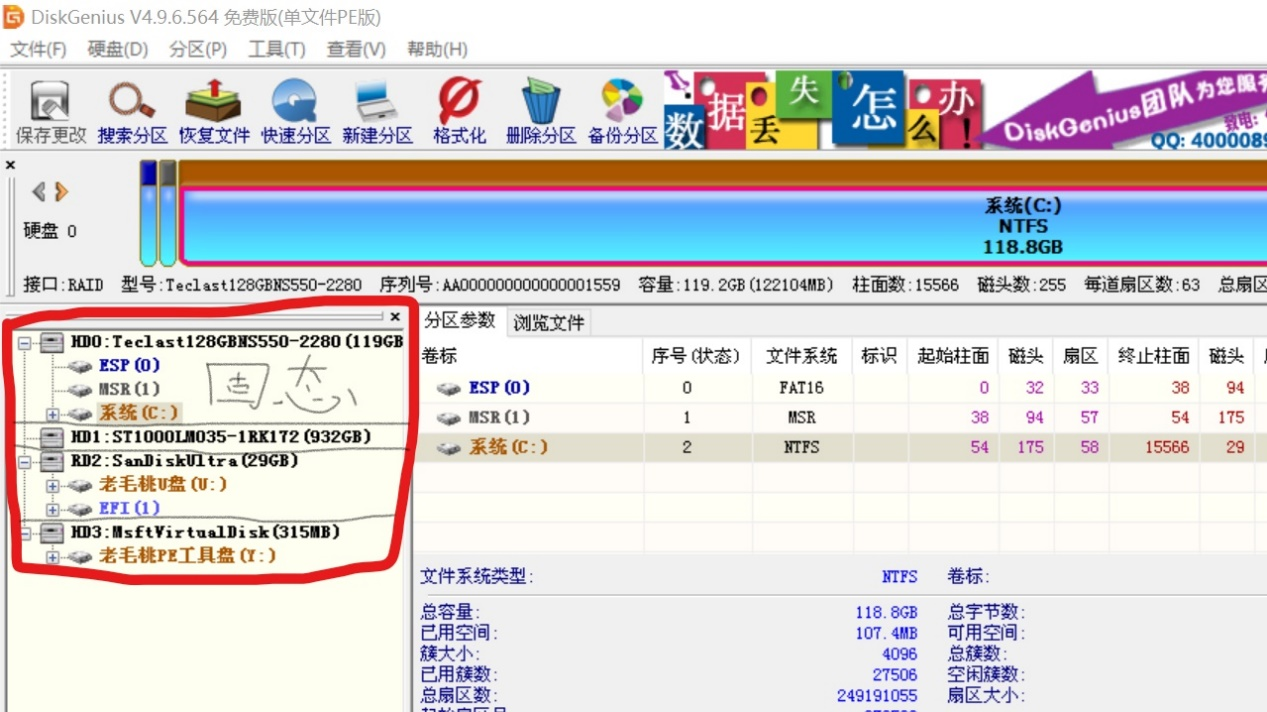Collapse the RD2 SanDiskUltra disk node
This screenshot has height=712, width=1267.
[26, 461]
